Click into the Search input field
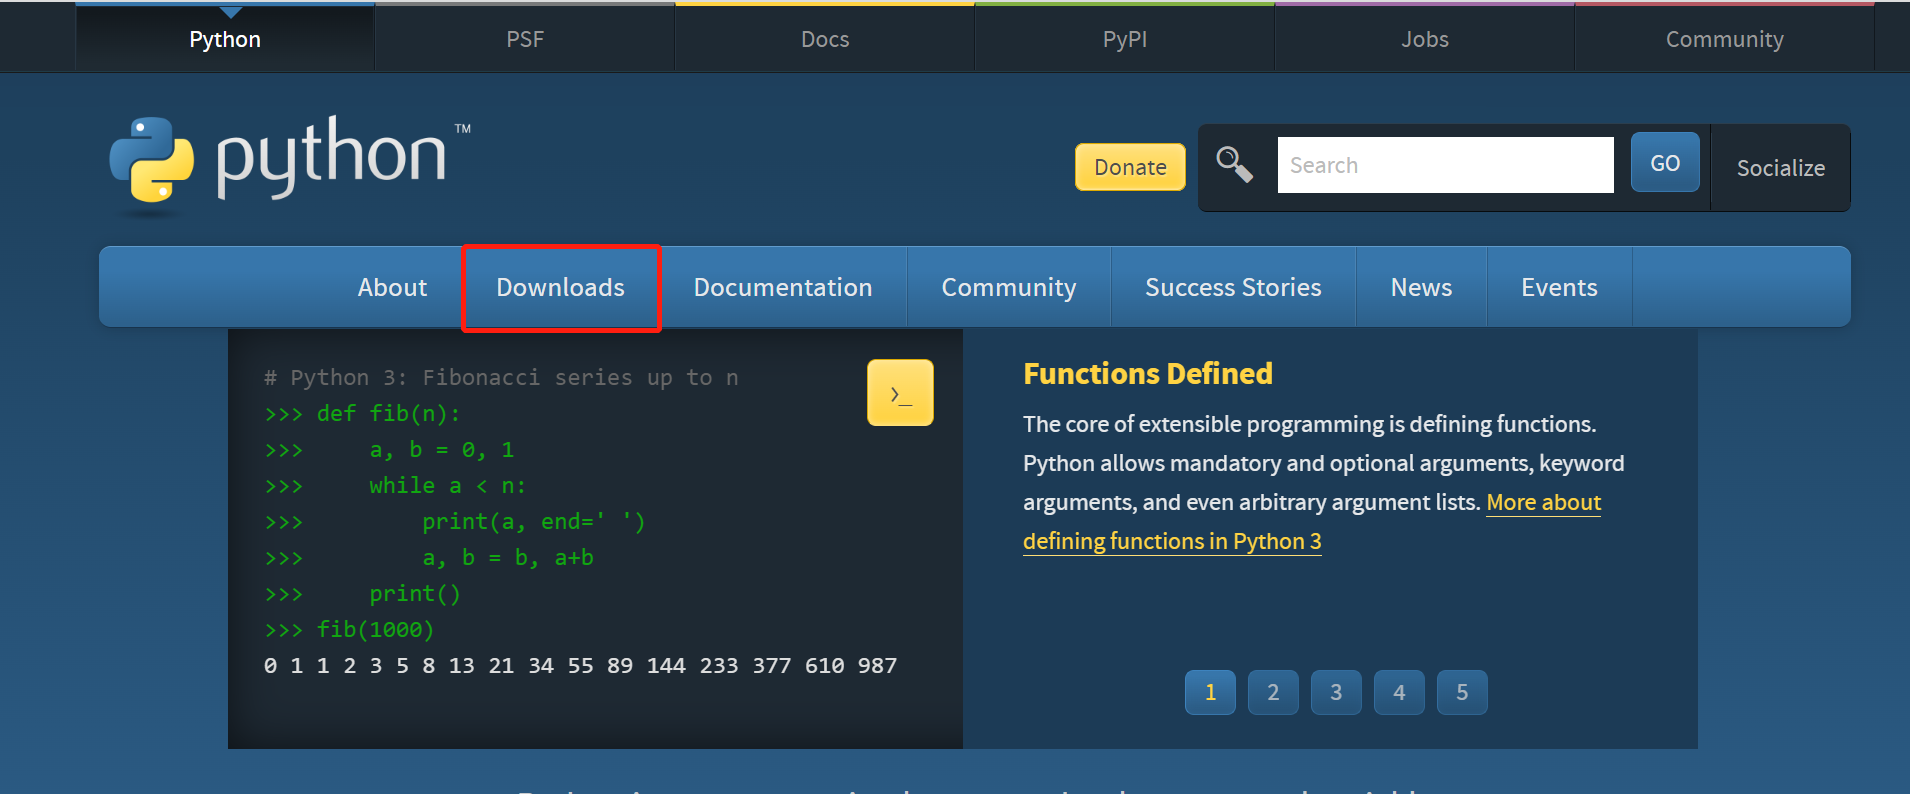The width and height of the screenshot is (1910, 794). coord(1445,165)
